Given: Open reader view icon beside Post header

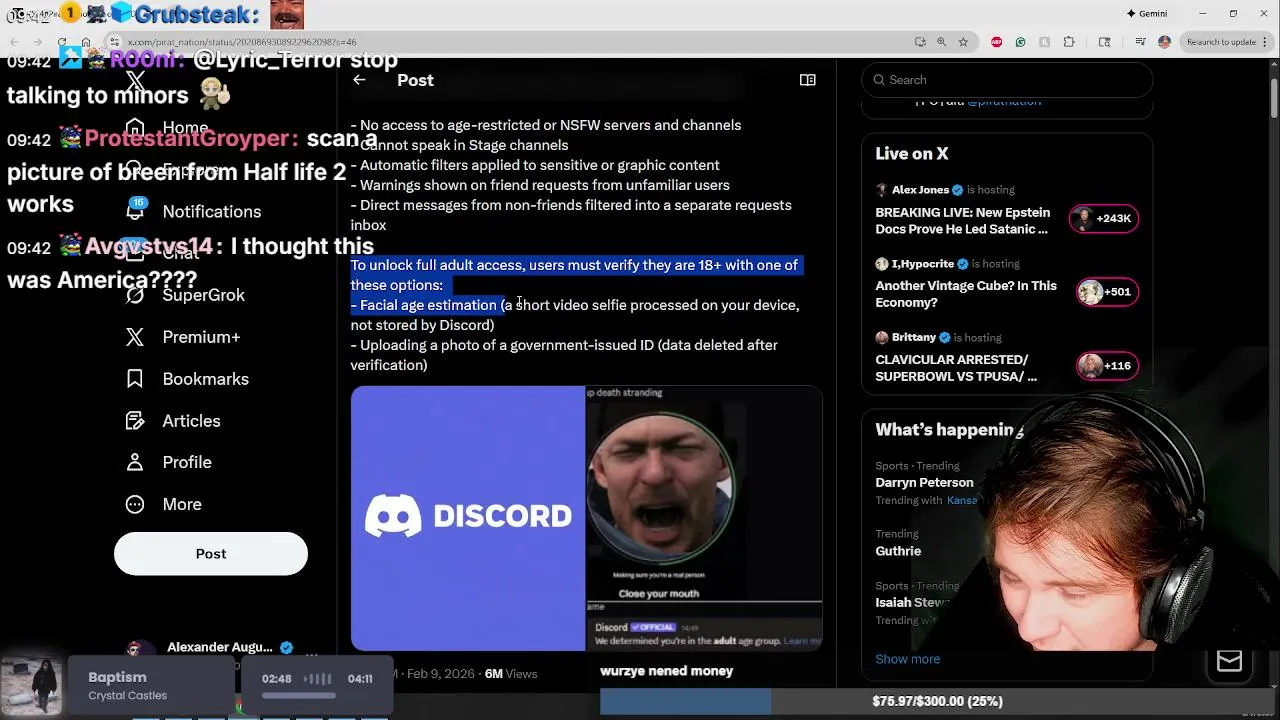Looking at the screenshot, I should pyautogui.click(x=808, y=80).
